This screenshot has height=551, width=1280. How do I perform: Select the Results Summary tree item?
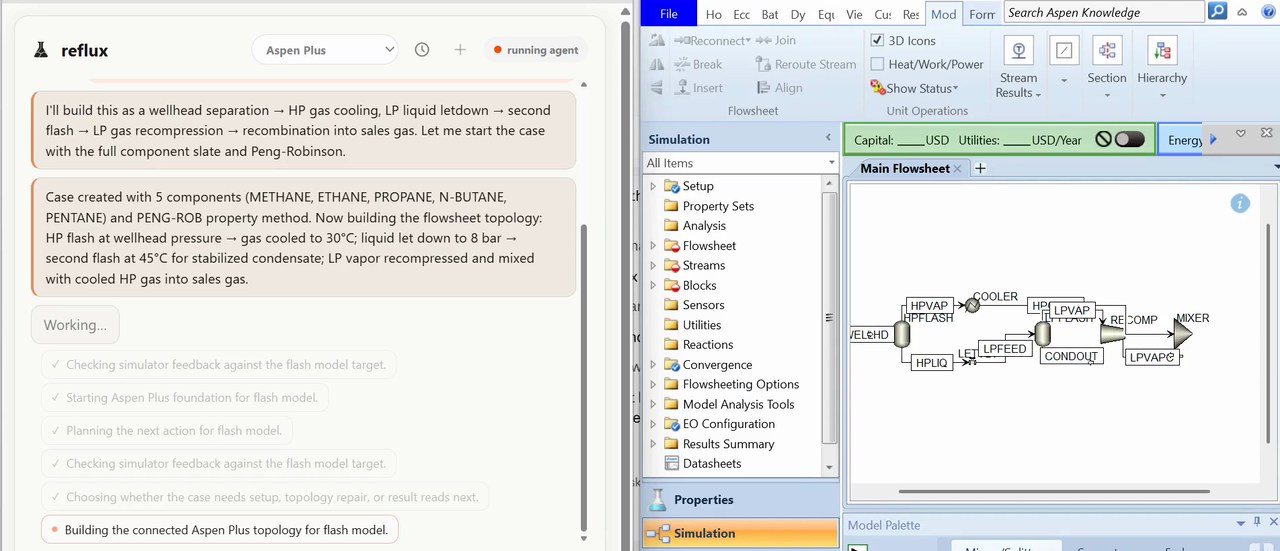(728, 444)
